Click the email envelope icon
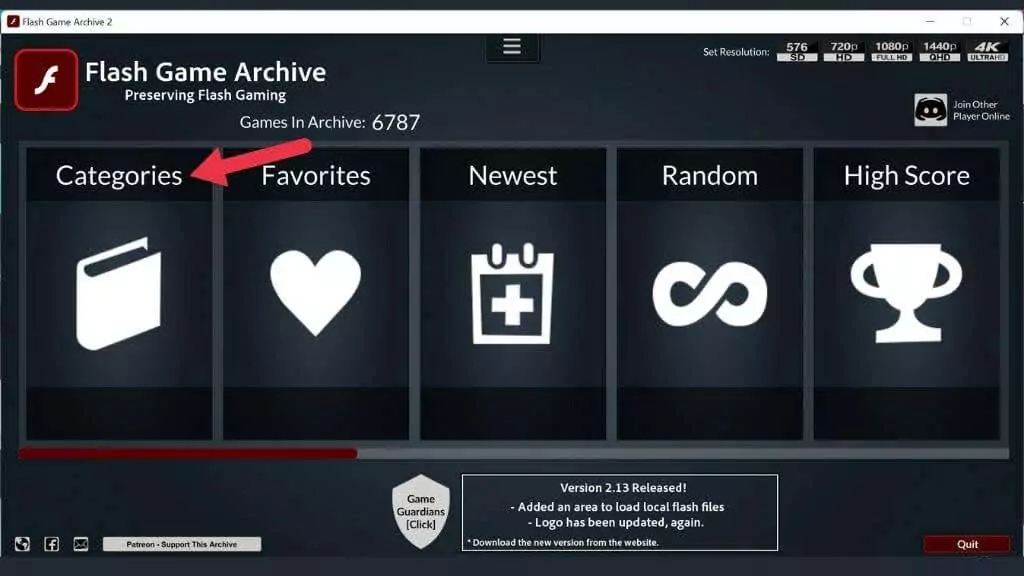Image resolution: width=1024 pixels, height=576 pixels. click(x=81, y=544)
